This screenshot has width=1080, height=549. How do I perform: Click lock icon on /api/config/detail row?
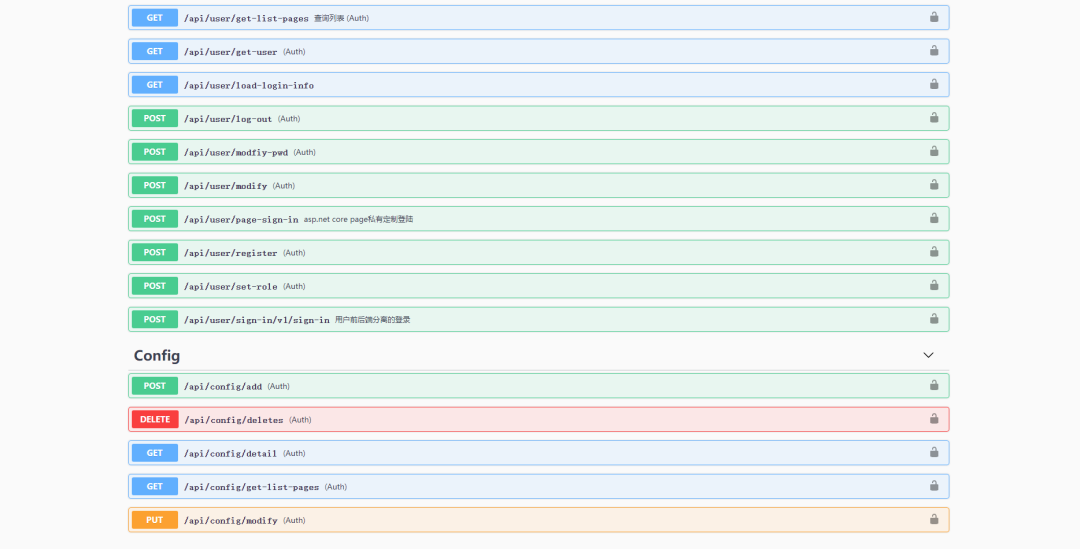(x=934, y=452)
